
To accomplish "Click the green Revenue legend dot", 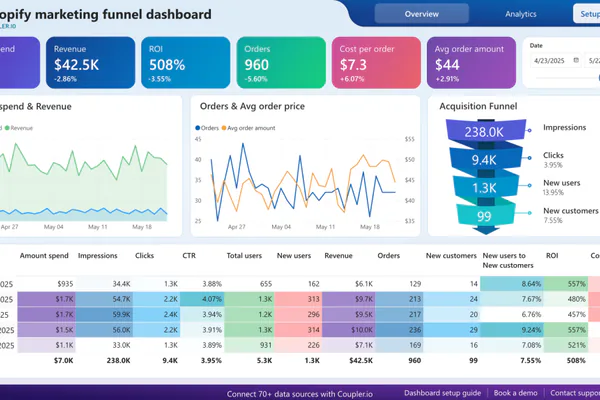I will [x=7, y=128].
